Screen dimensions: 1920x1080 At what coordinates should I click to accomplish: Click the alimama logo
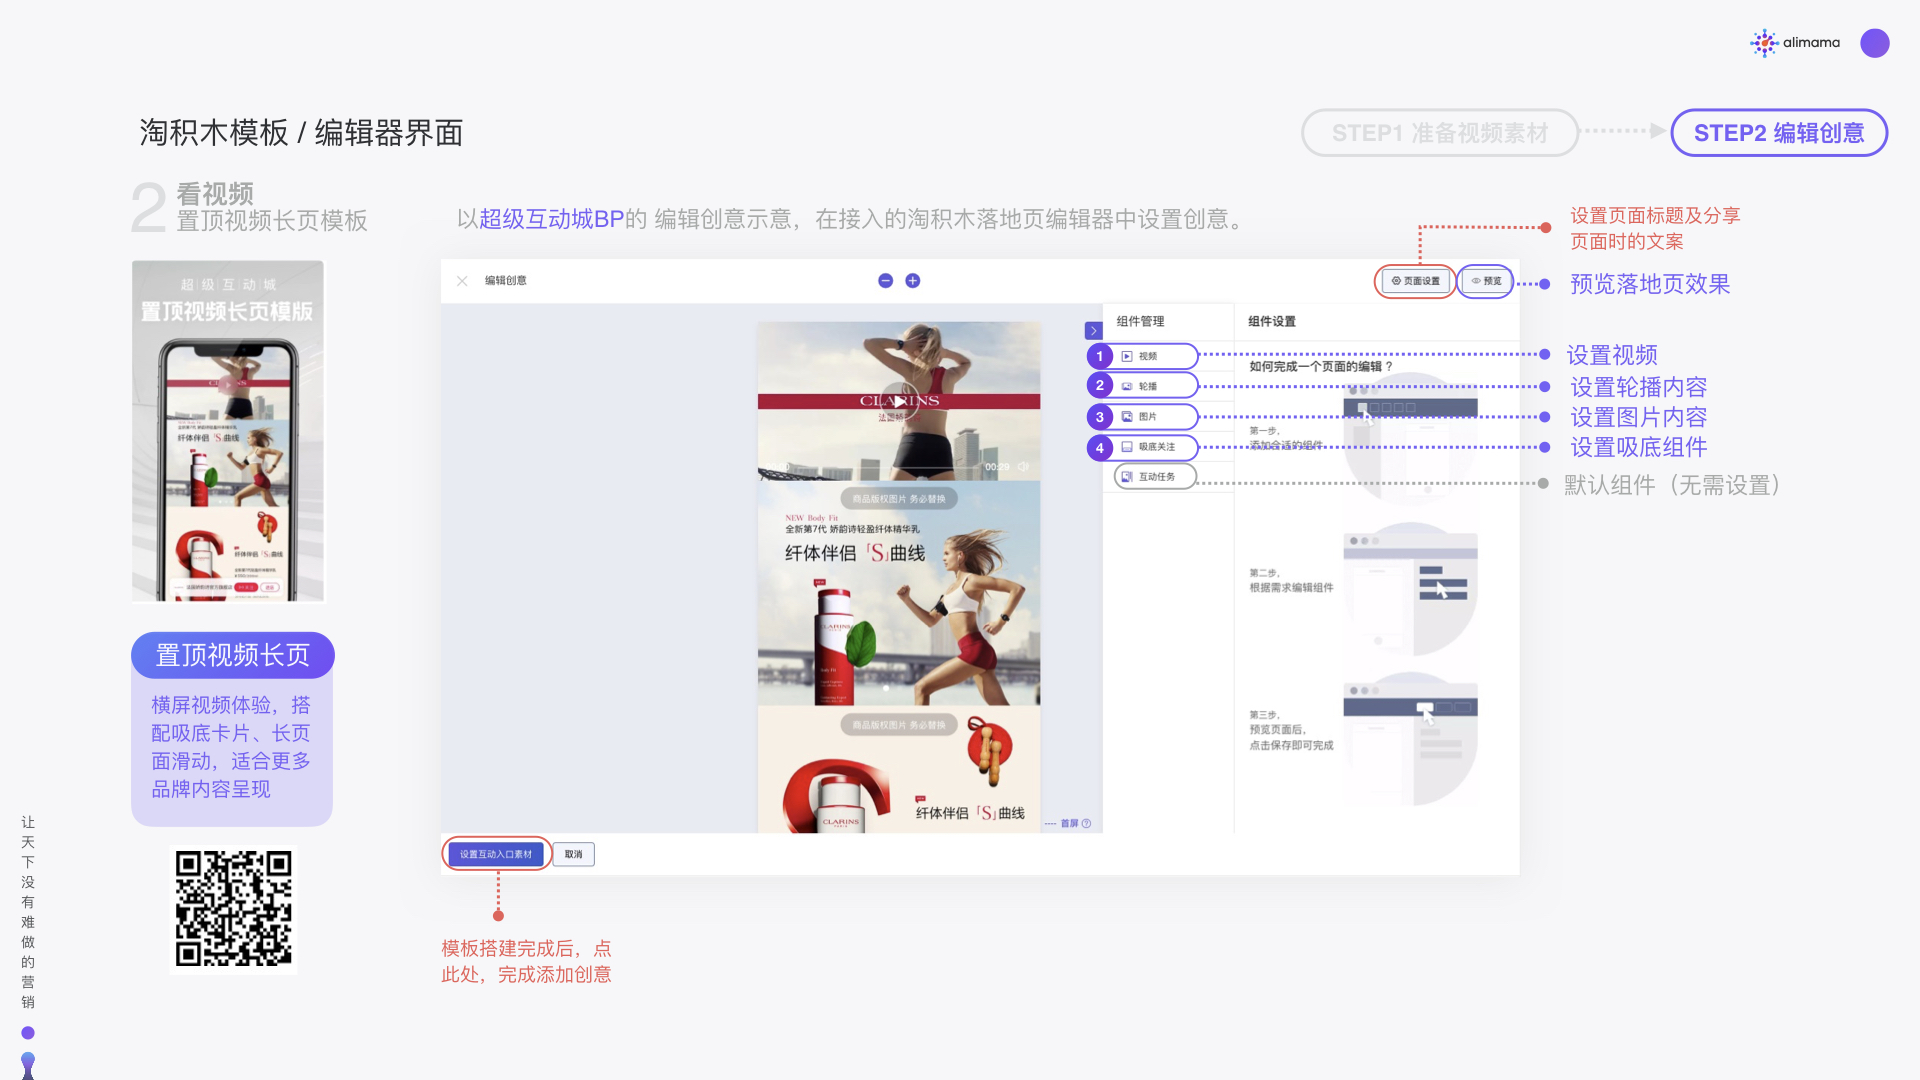coord(1795,43)
